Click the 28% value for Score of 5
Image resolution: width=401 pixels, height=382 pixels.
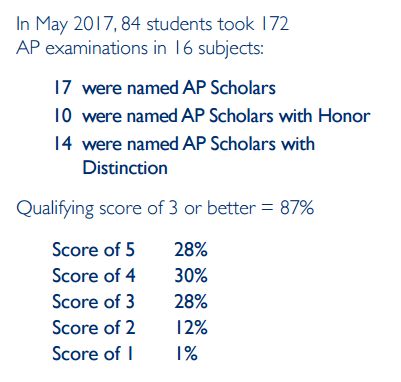point(191,250)
